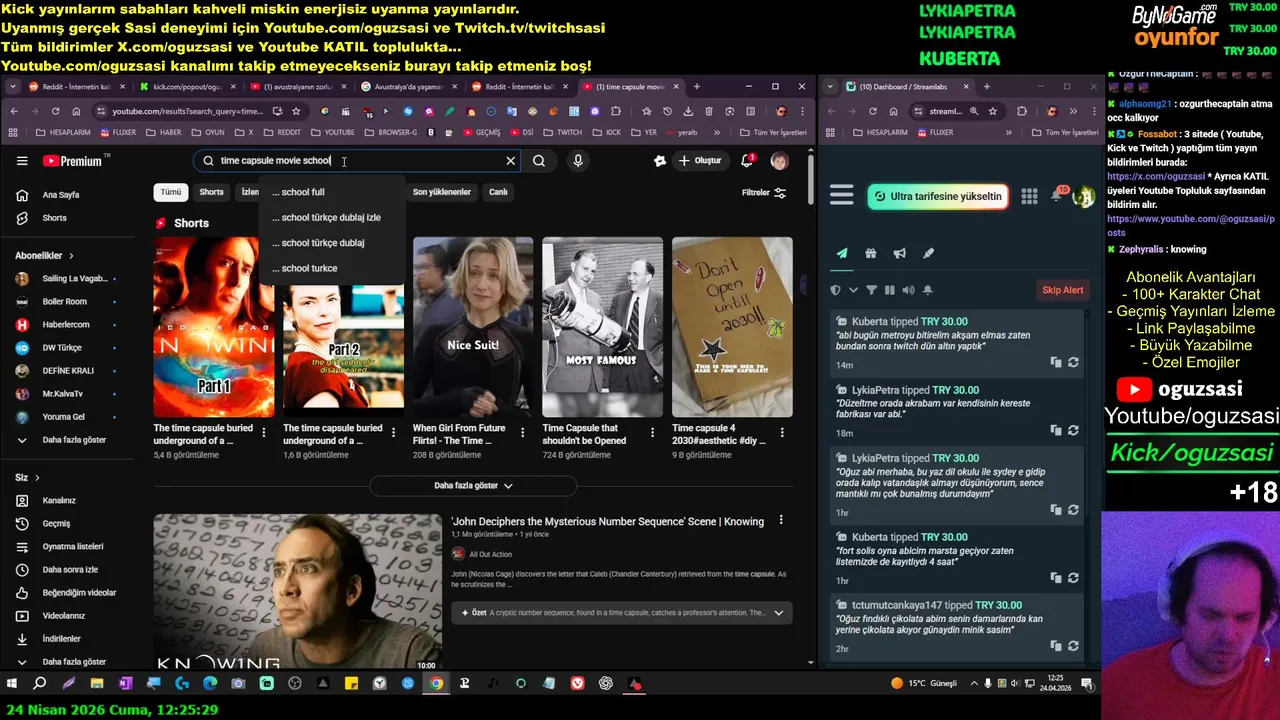Pause the Streamlabs alert queue

[890, 290]
